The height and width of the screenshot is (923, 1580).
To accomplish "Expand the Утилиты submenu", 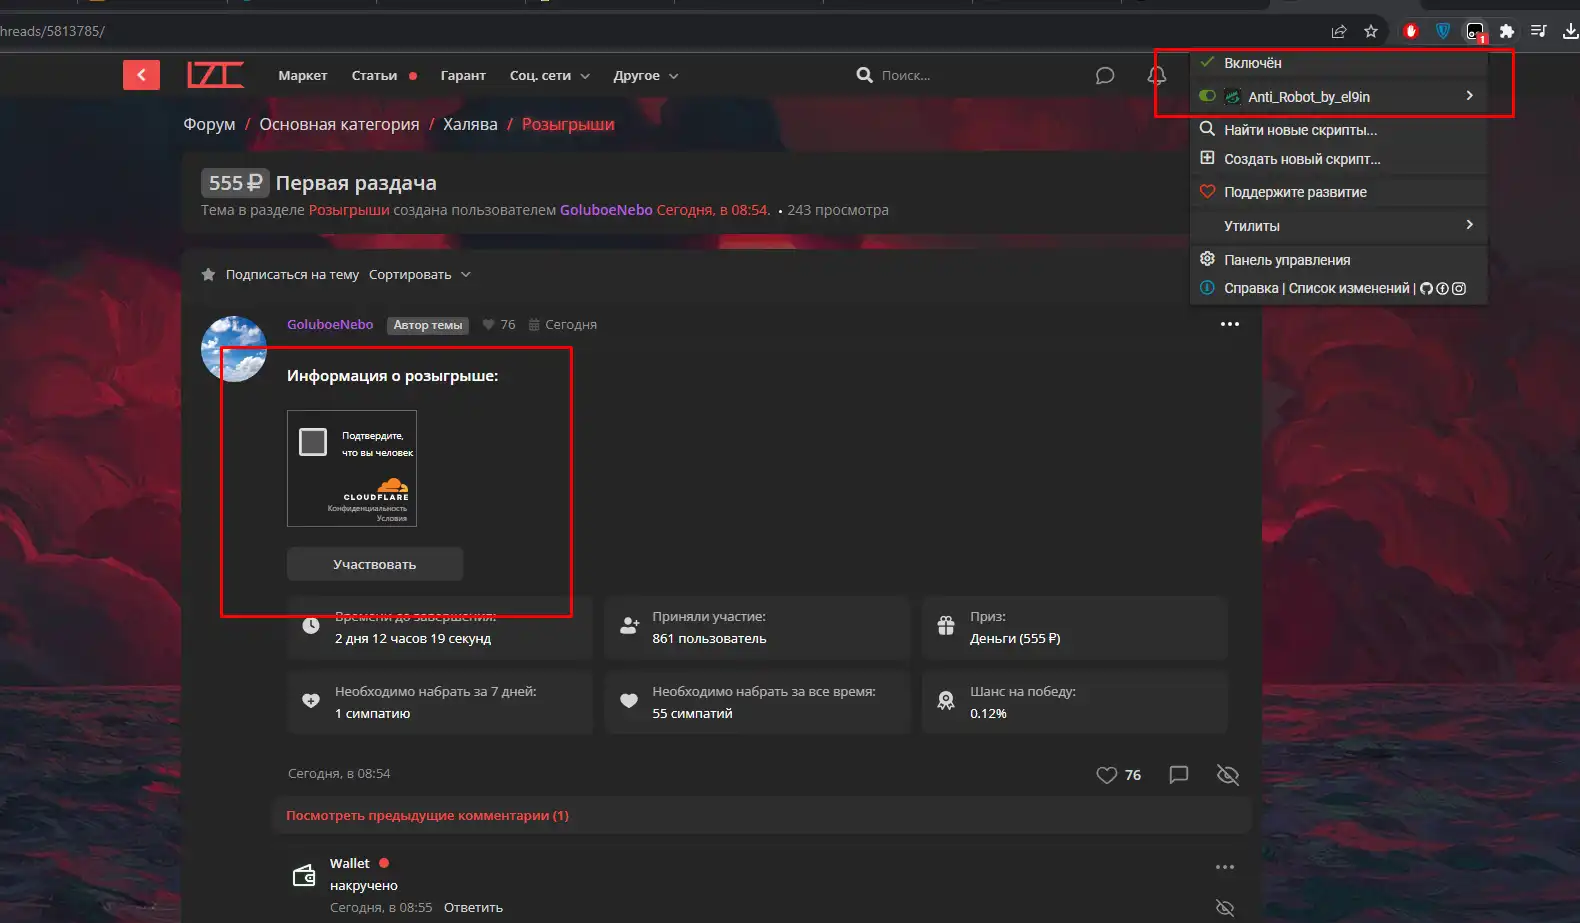I will coord(1338,226).
